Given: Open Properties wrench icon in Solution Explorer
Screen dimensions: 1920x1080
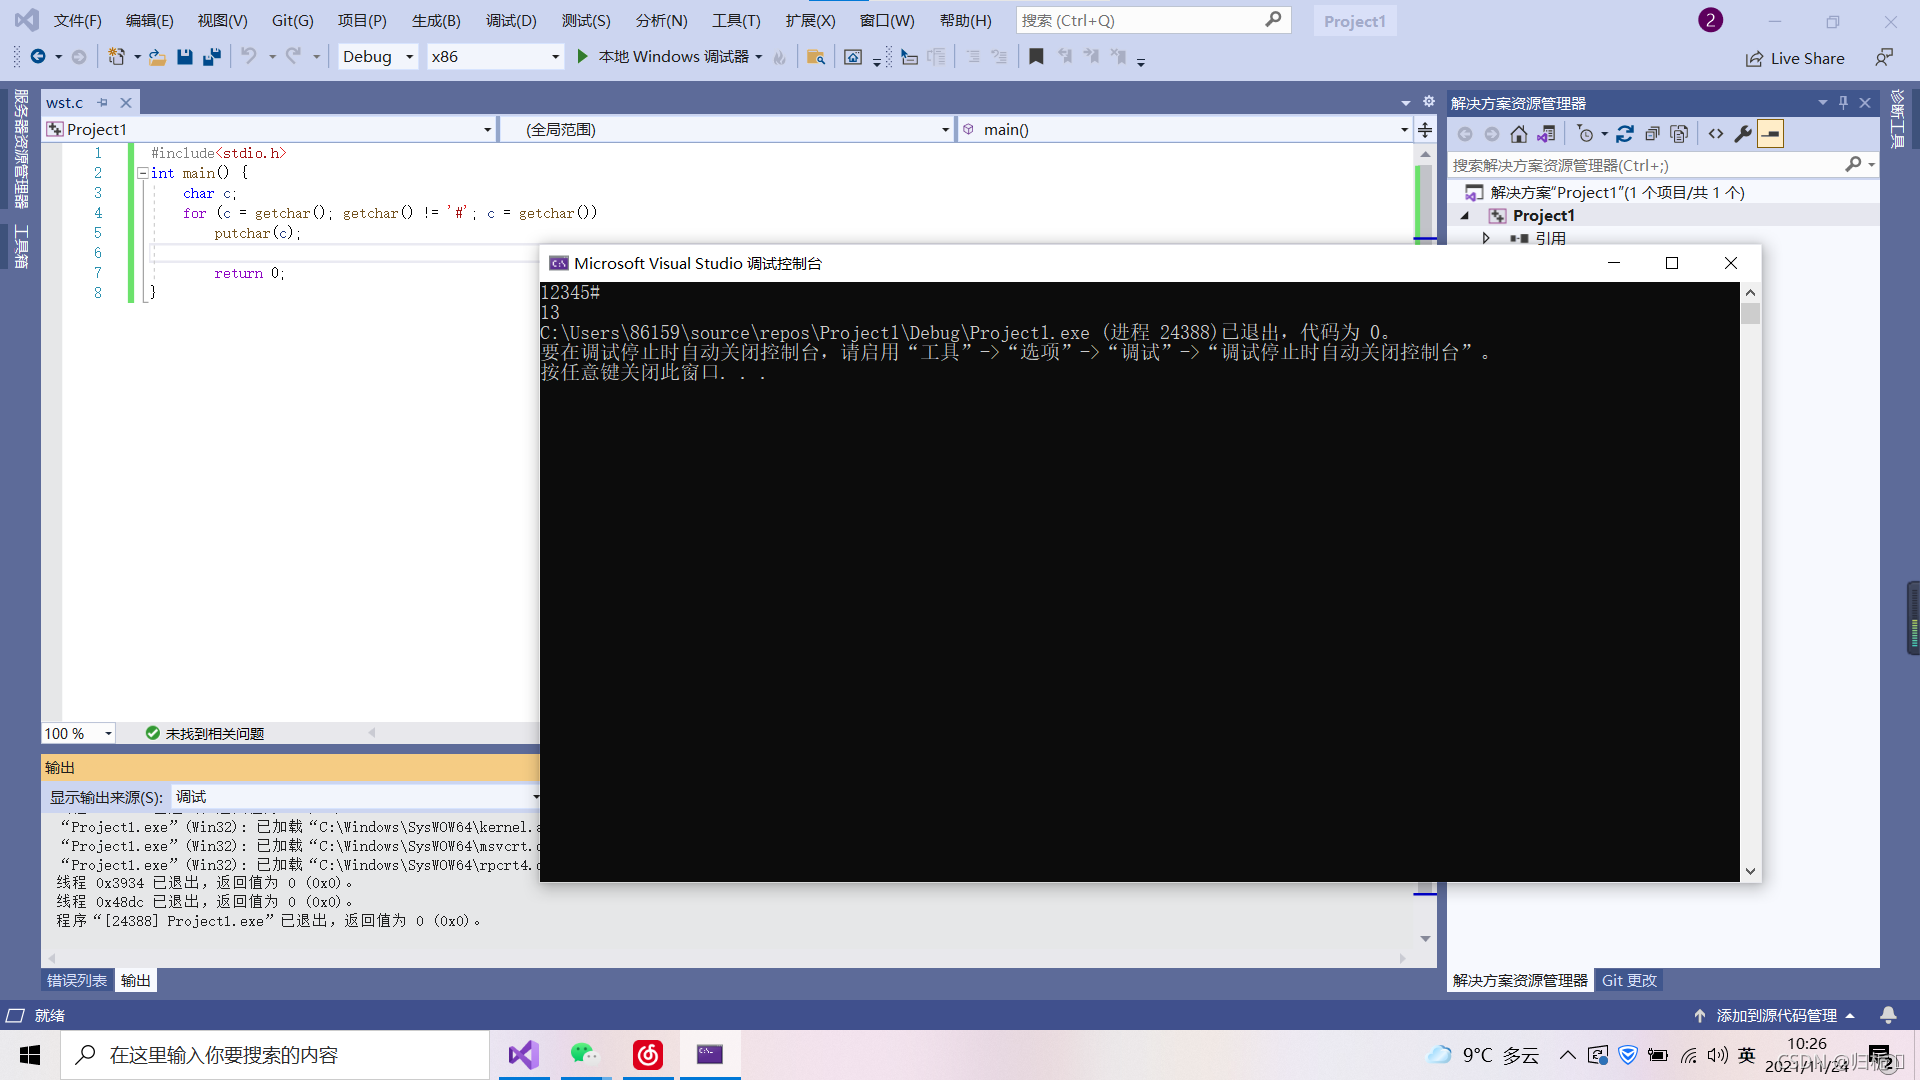Looking at the screenshot, I should [x=1743, y=134].
